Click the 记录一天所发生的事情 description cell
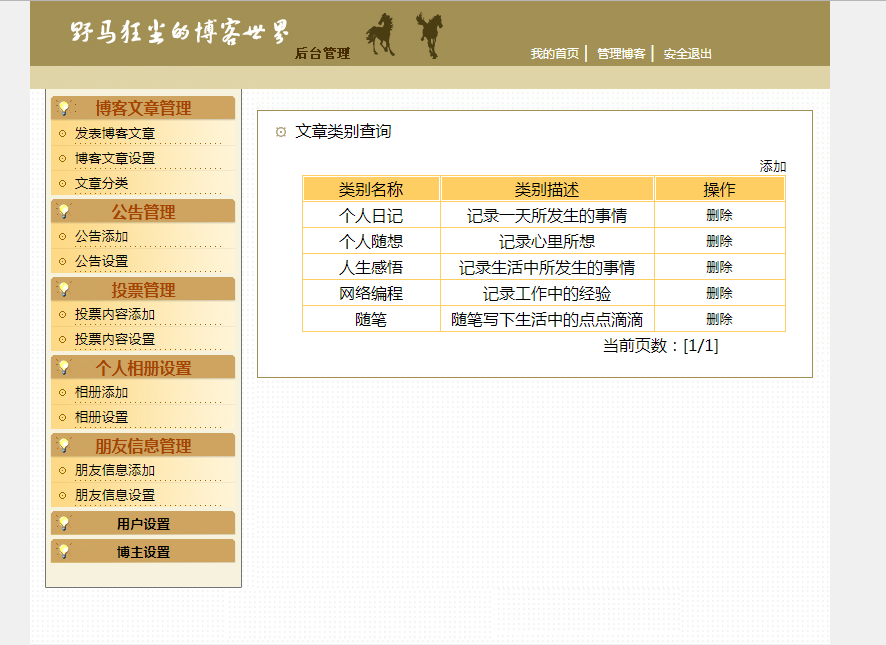This screenshot has width=886, height=645. click(547, 215)
